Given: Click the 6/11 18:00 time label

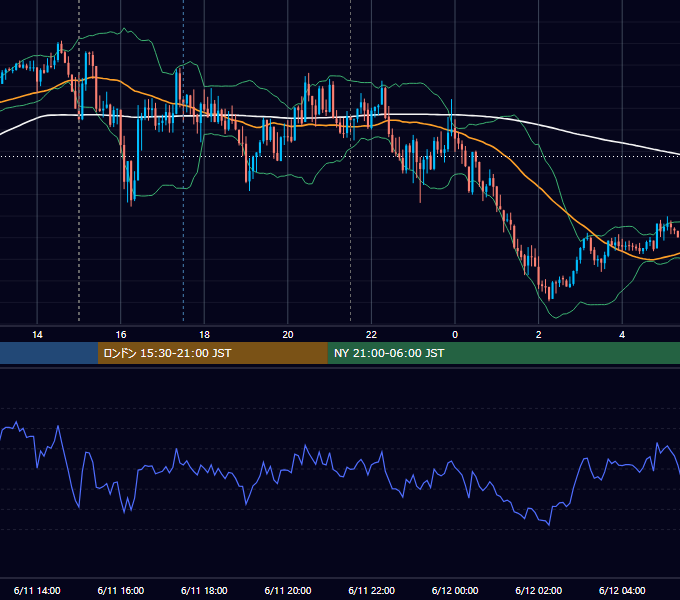Looking at the screenshot, I should pos(204,590).
